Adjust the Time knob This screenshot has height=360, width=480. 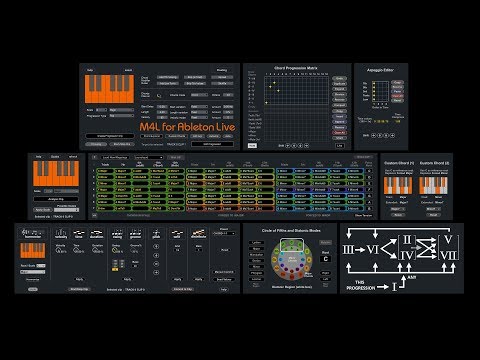click(x=77, y=250)
